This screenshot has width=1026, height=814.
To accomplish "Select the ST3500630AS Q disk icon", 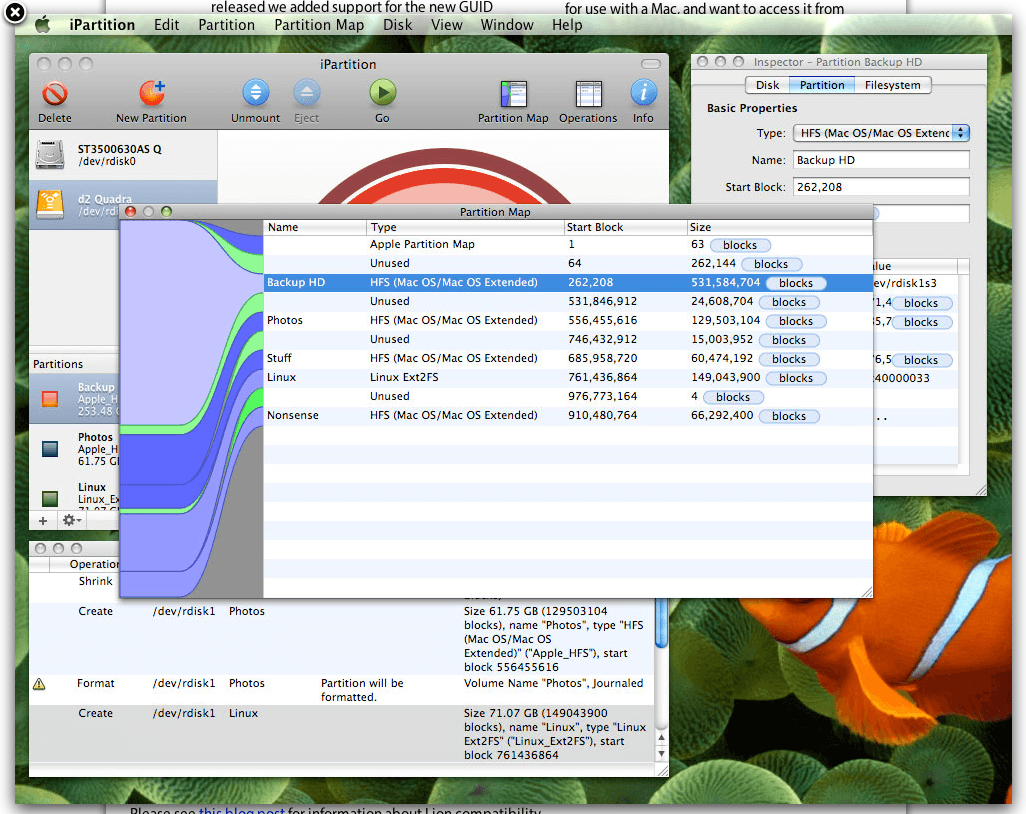I will (x=50, y=154).
